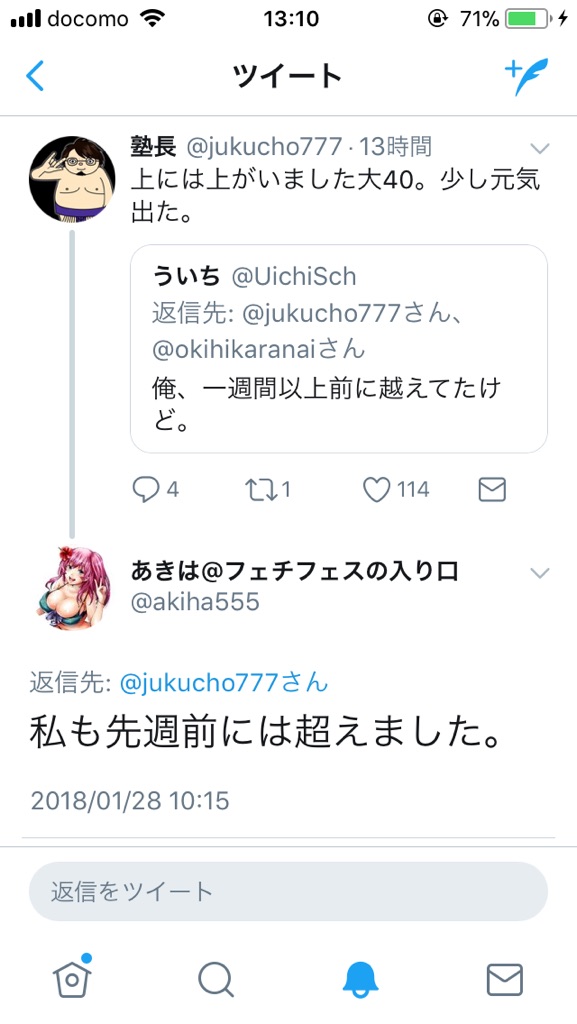The width and height of the screenshot is (577, 1024).
Task: Open the Home tab icon
Action: pos(72,978)
